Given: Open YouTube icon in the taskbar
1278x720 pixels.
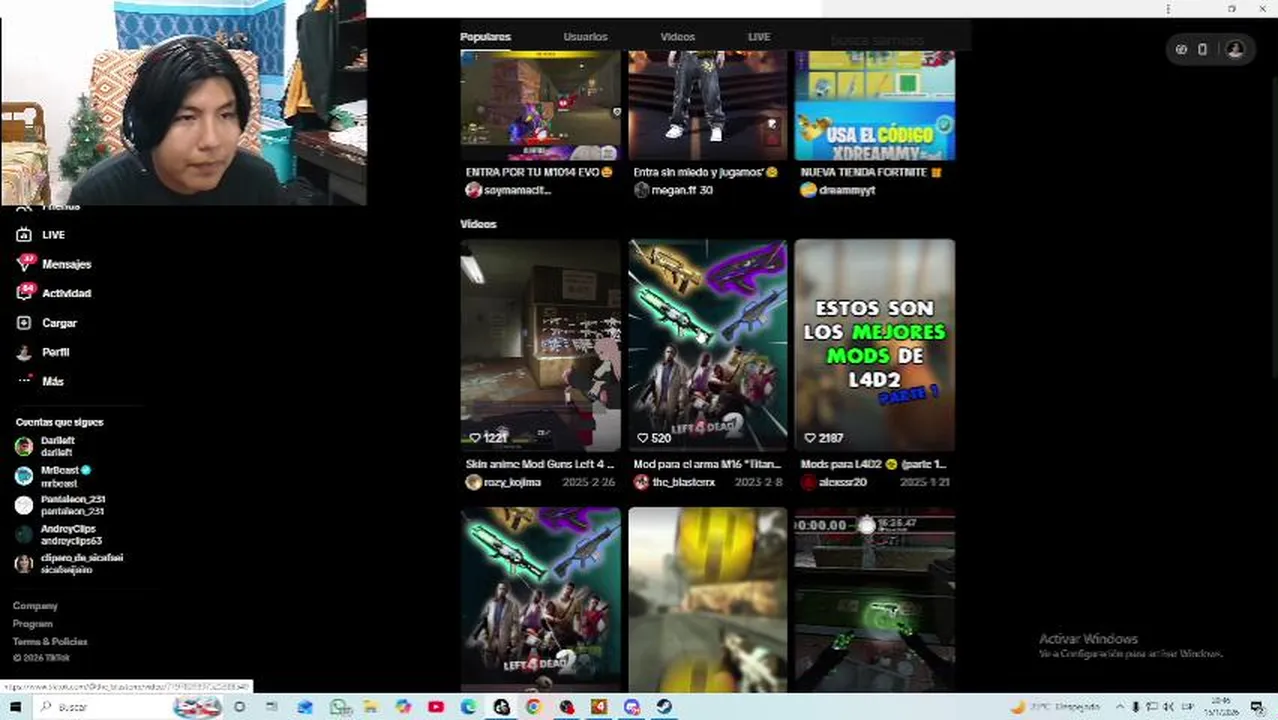Looking at the screenshot, I should (x=436, y=707).
